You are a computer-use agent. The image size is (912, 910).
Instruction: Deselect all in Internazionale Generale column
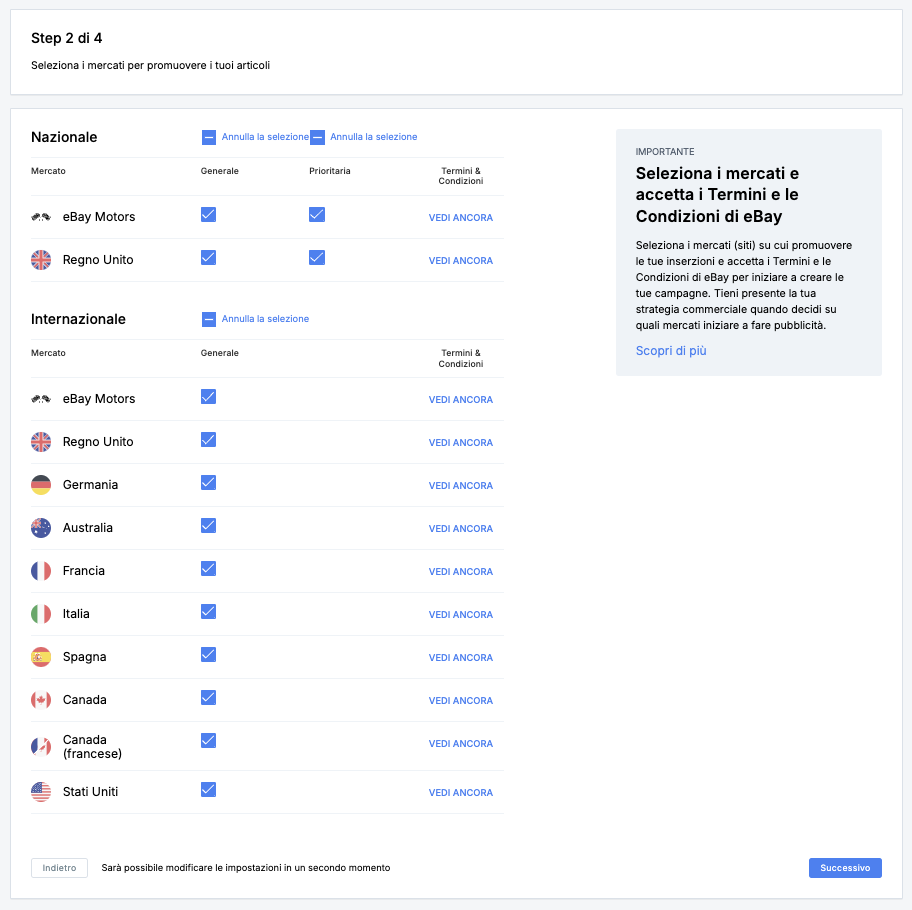[209, 319]
